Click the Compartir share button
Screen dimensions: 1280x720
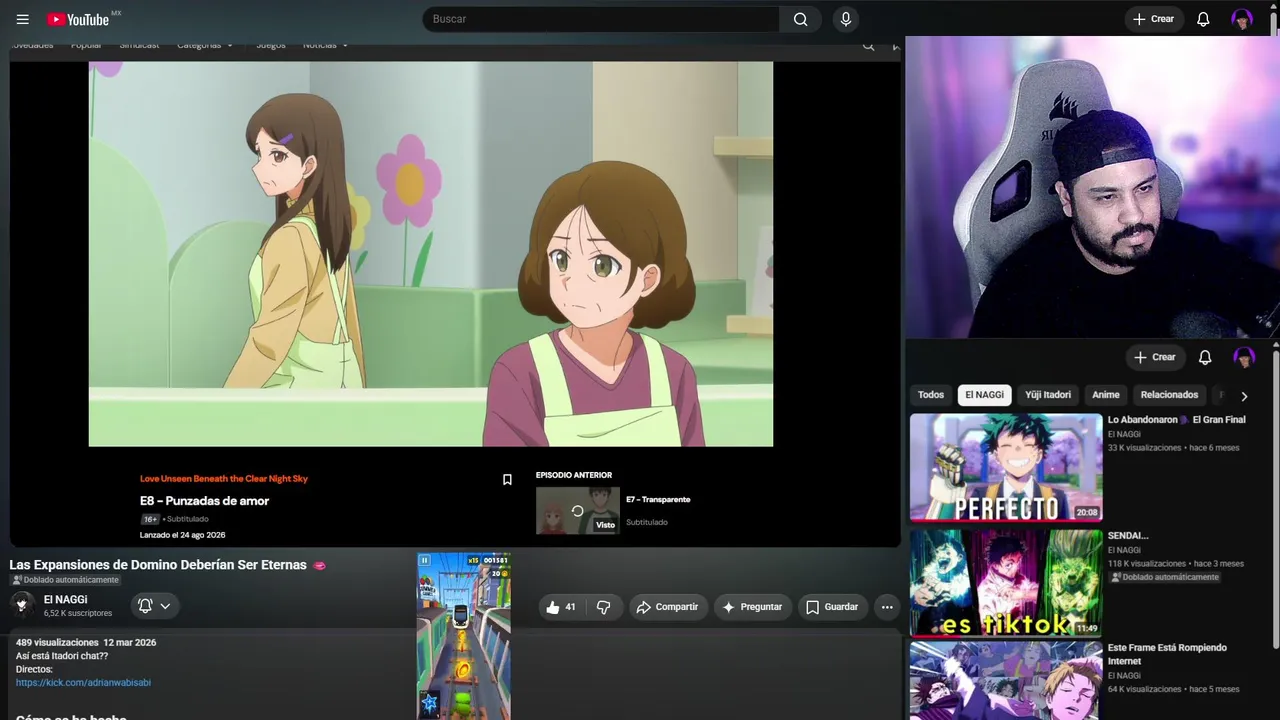pyautogui.click(x=667, y=607)
